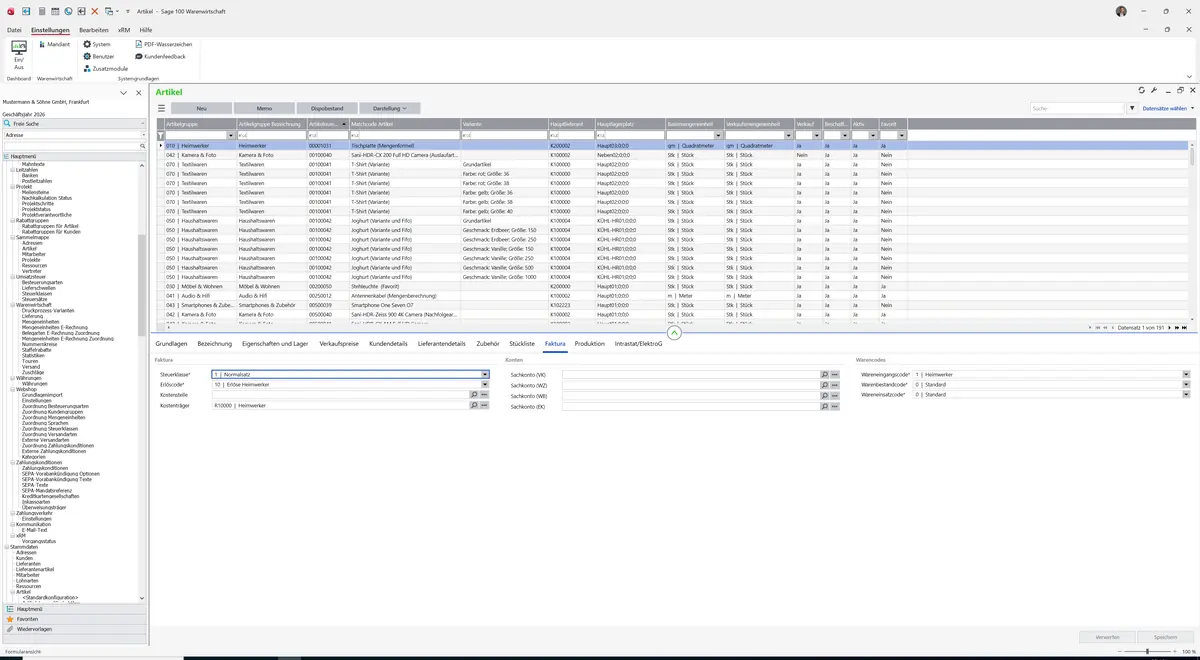
Task: Click column filter funnel icon in grid
Action: (161, 135)
